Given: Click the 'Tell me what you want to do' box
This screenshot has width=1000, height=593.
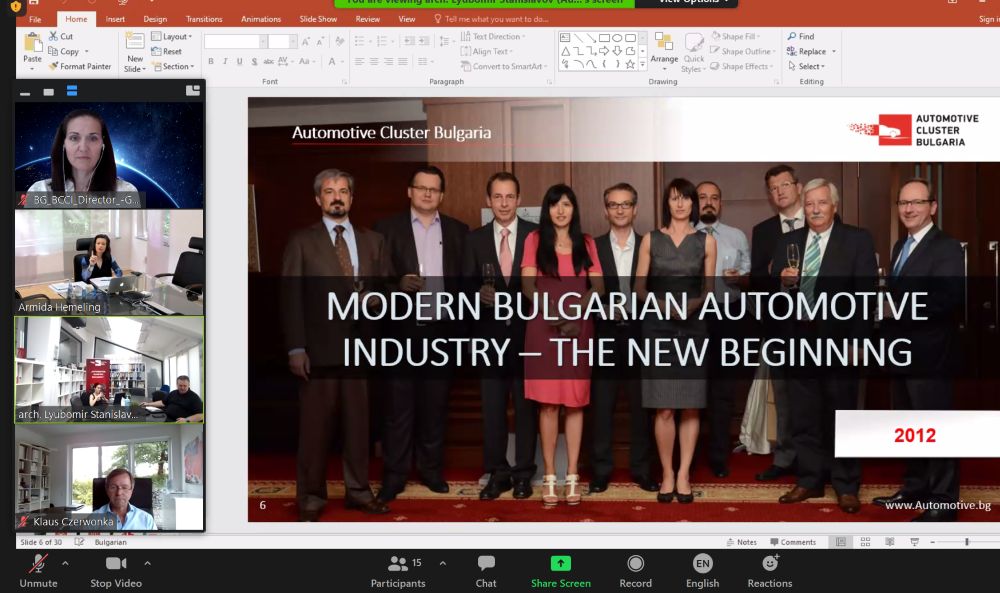Looking at the screenshot, I should tap(491, 19).
